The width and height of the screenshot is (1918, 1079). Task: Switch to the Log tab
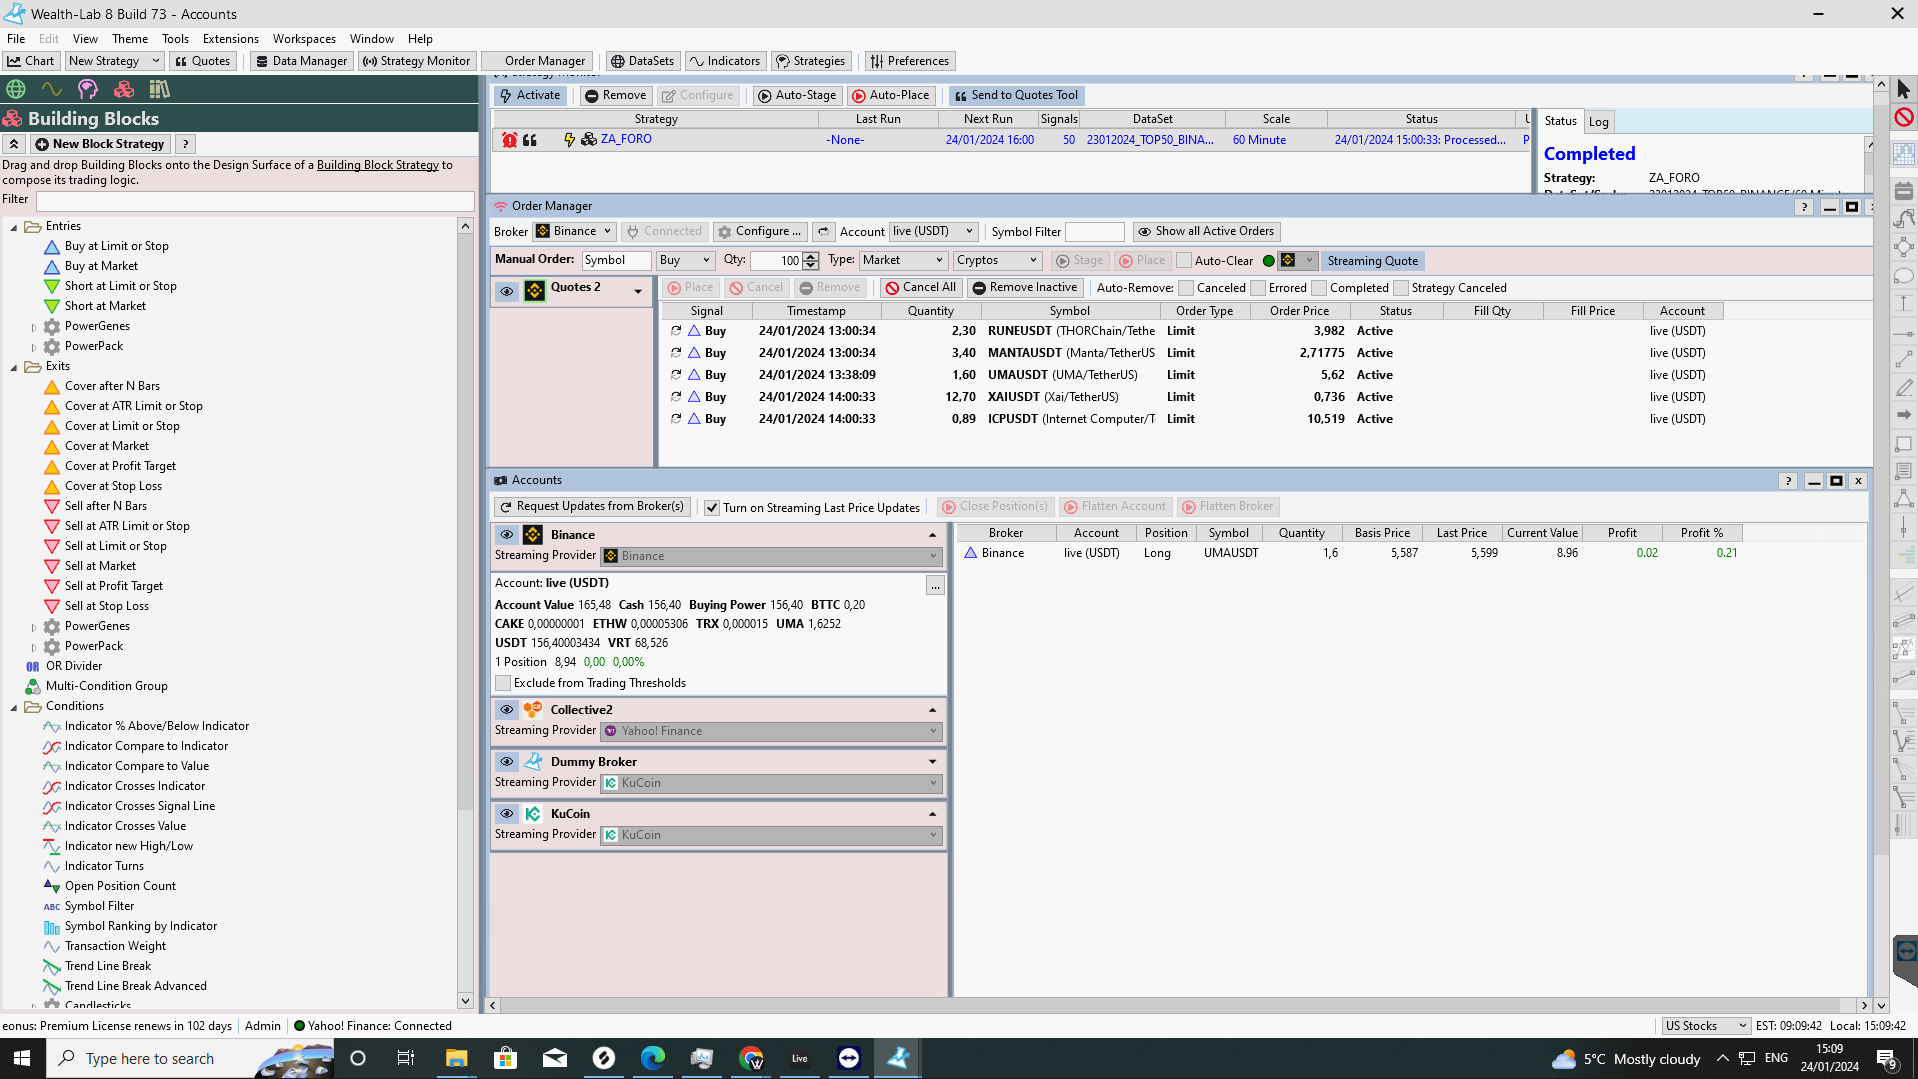(1598, 122)
